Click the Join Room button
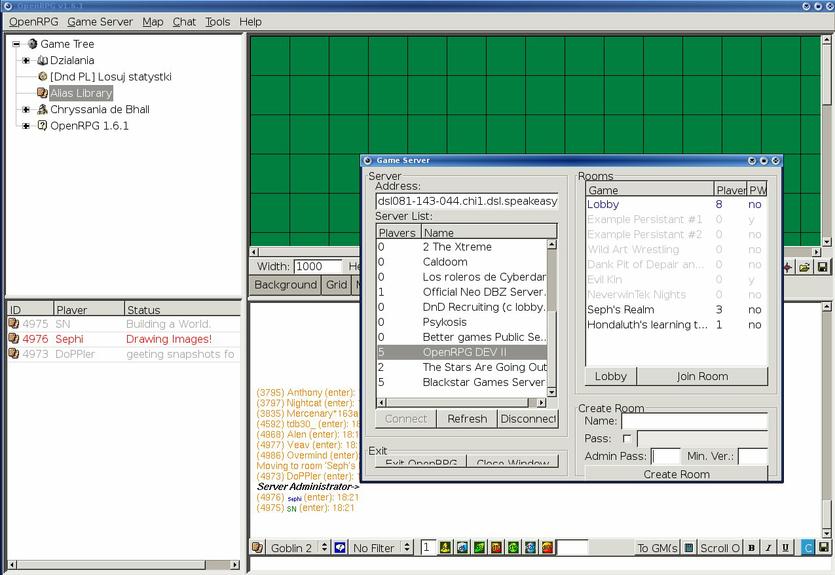Screen dimensions: 835x575 coord(702,376)
